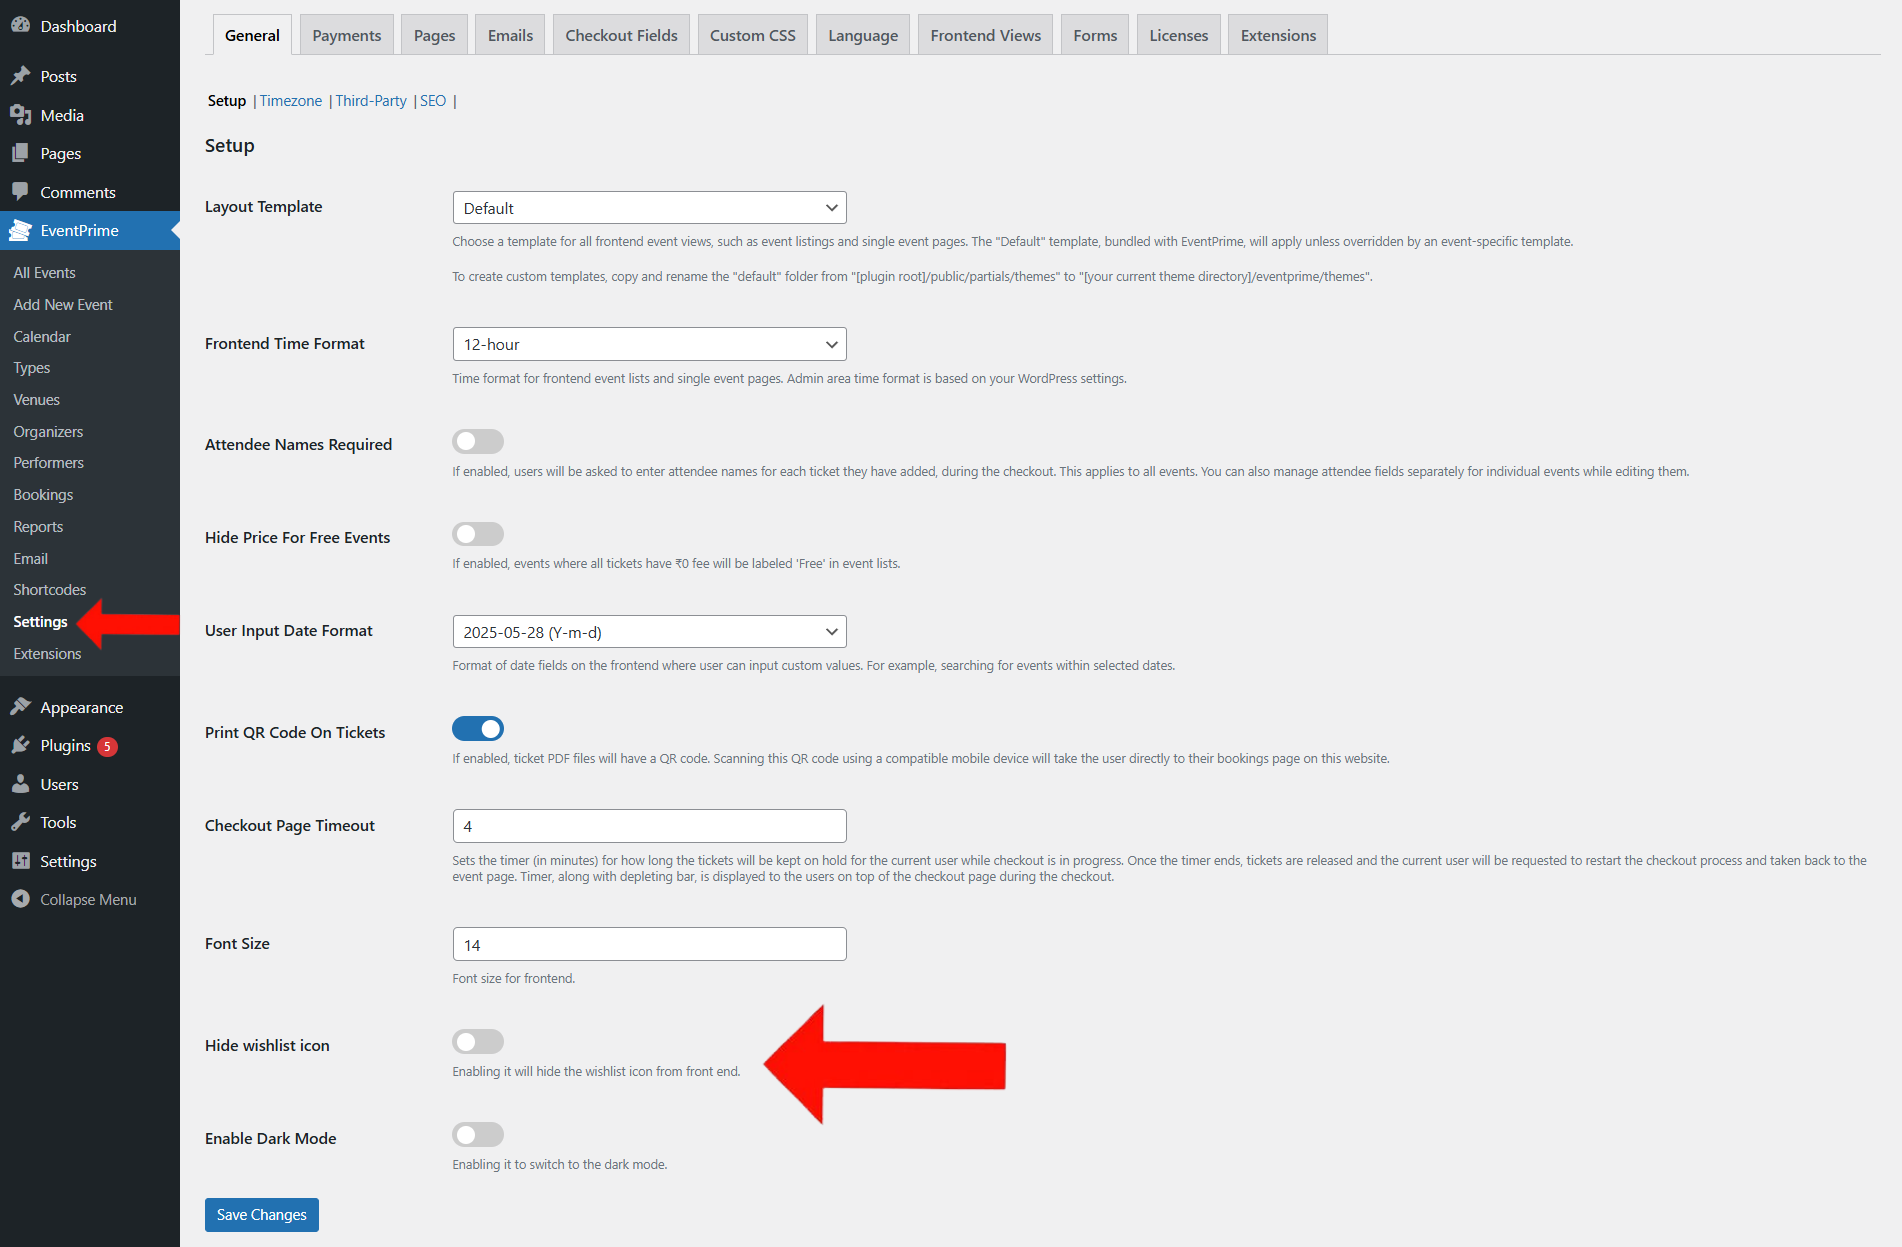Click the Pages icon in sidebar
The image size is (1902, 1247).
20,153
